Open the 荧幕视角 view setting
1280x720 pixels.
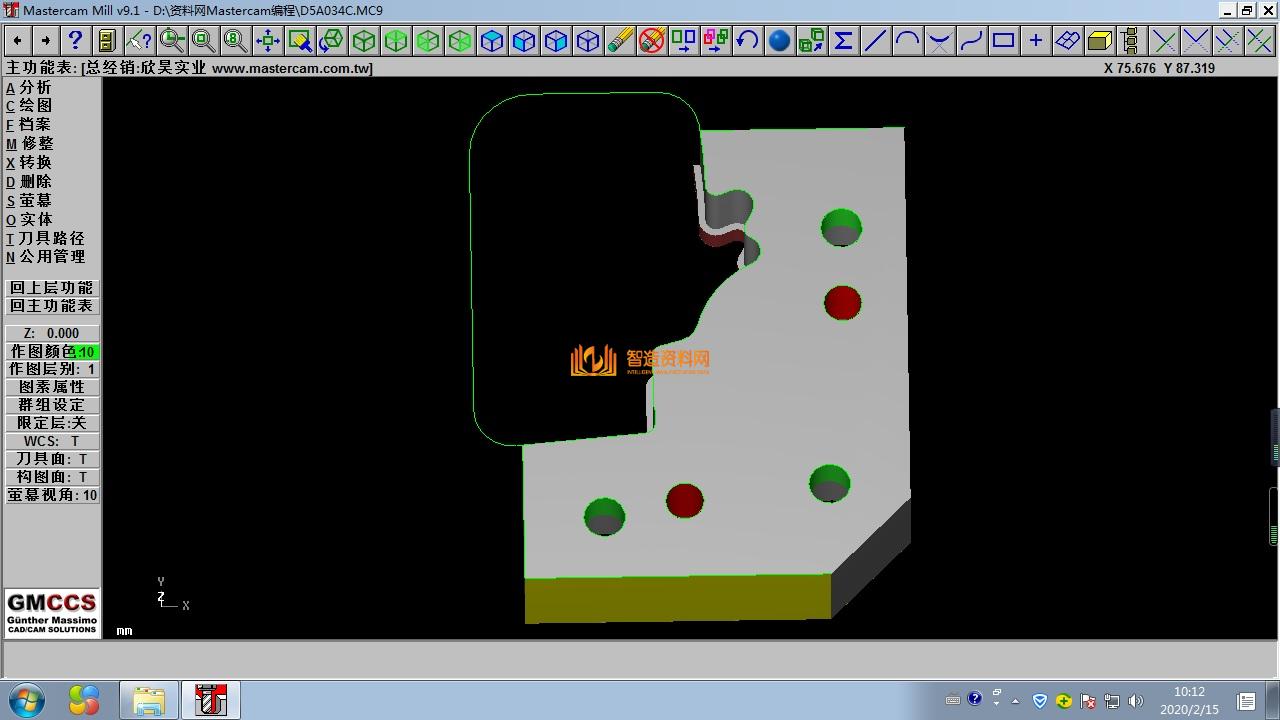[52, 495]
